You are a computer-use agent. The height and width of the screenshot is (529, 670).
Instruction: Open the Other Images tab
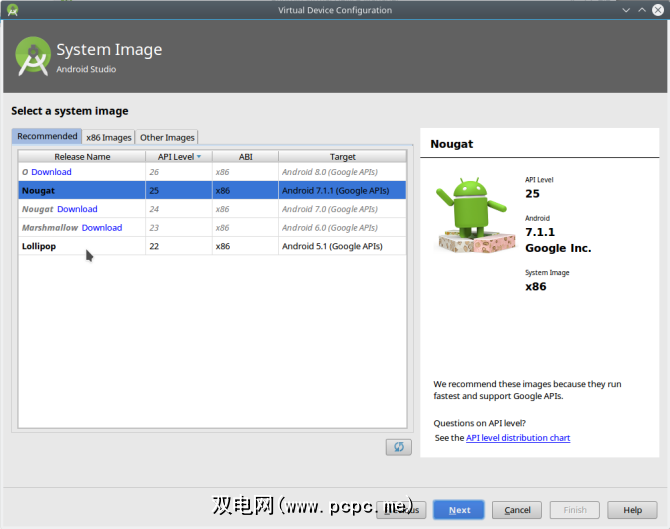167,137
